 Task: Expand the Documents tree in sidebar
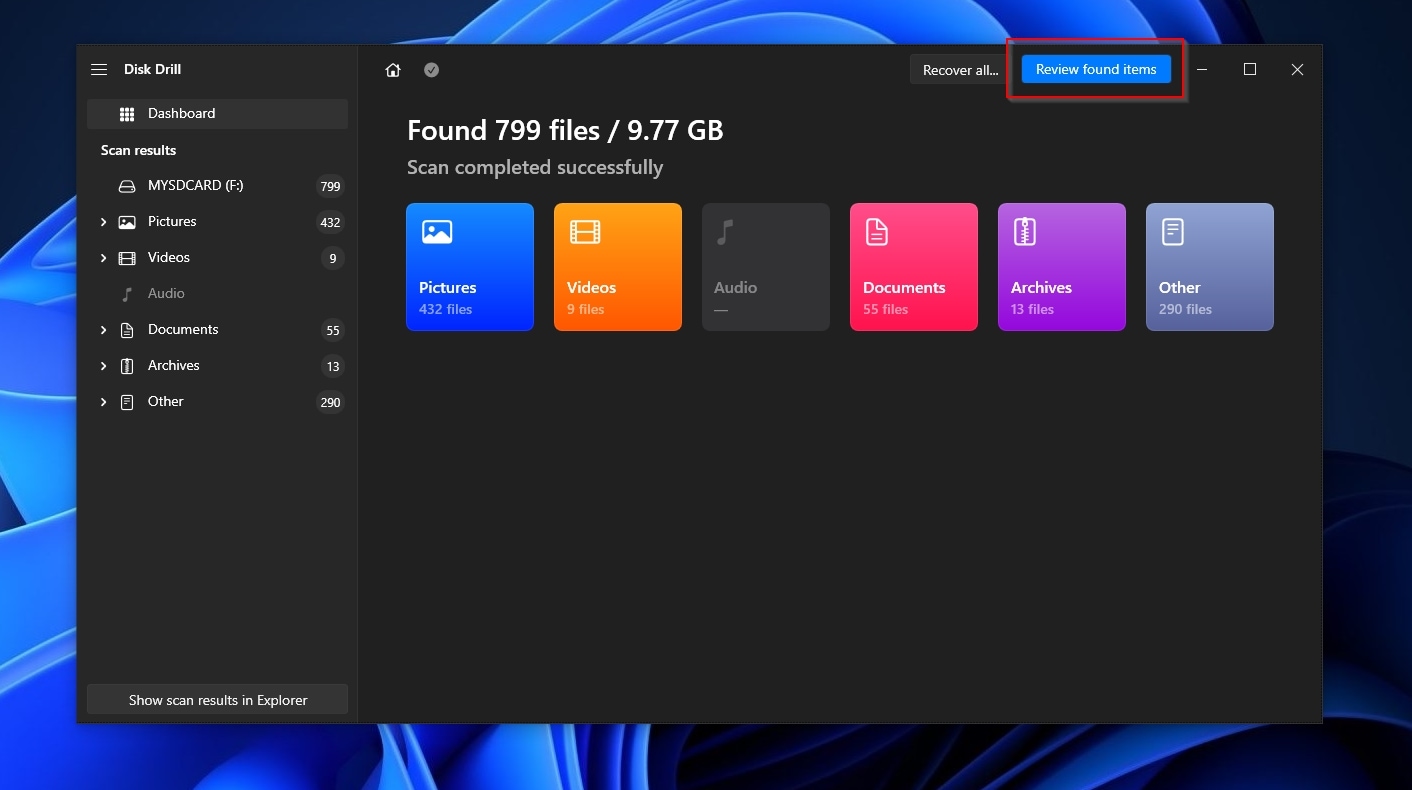103,329
